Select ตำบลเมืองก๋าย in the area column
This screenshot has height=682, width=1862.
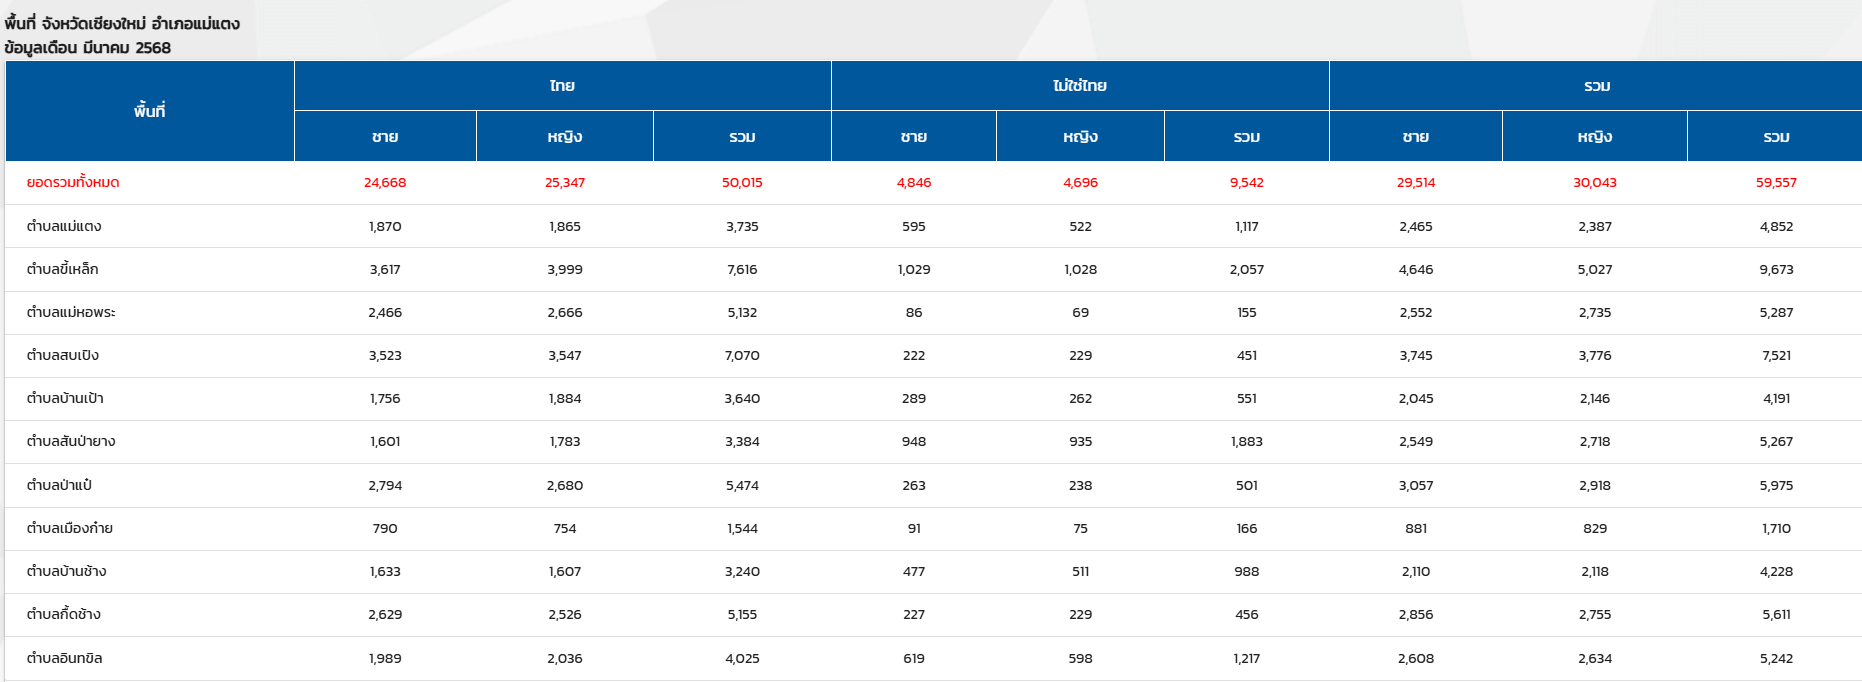coord(70,528)
